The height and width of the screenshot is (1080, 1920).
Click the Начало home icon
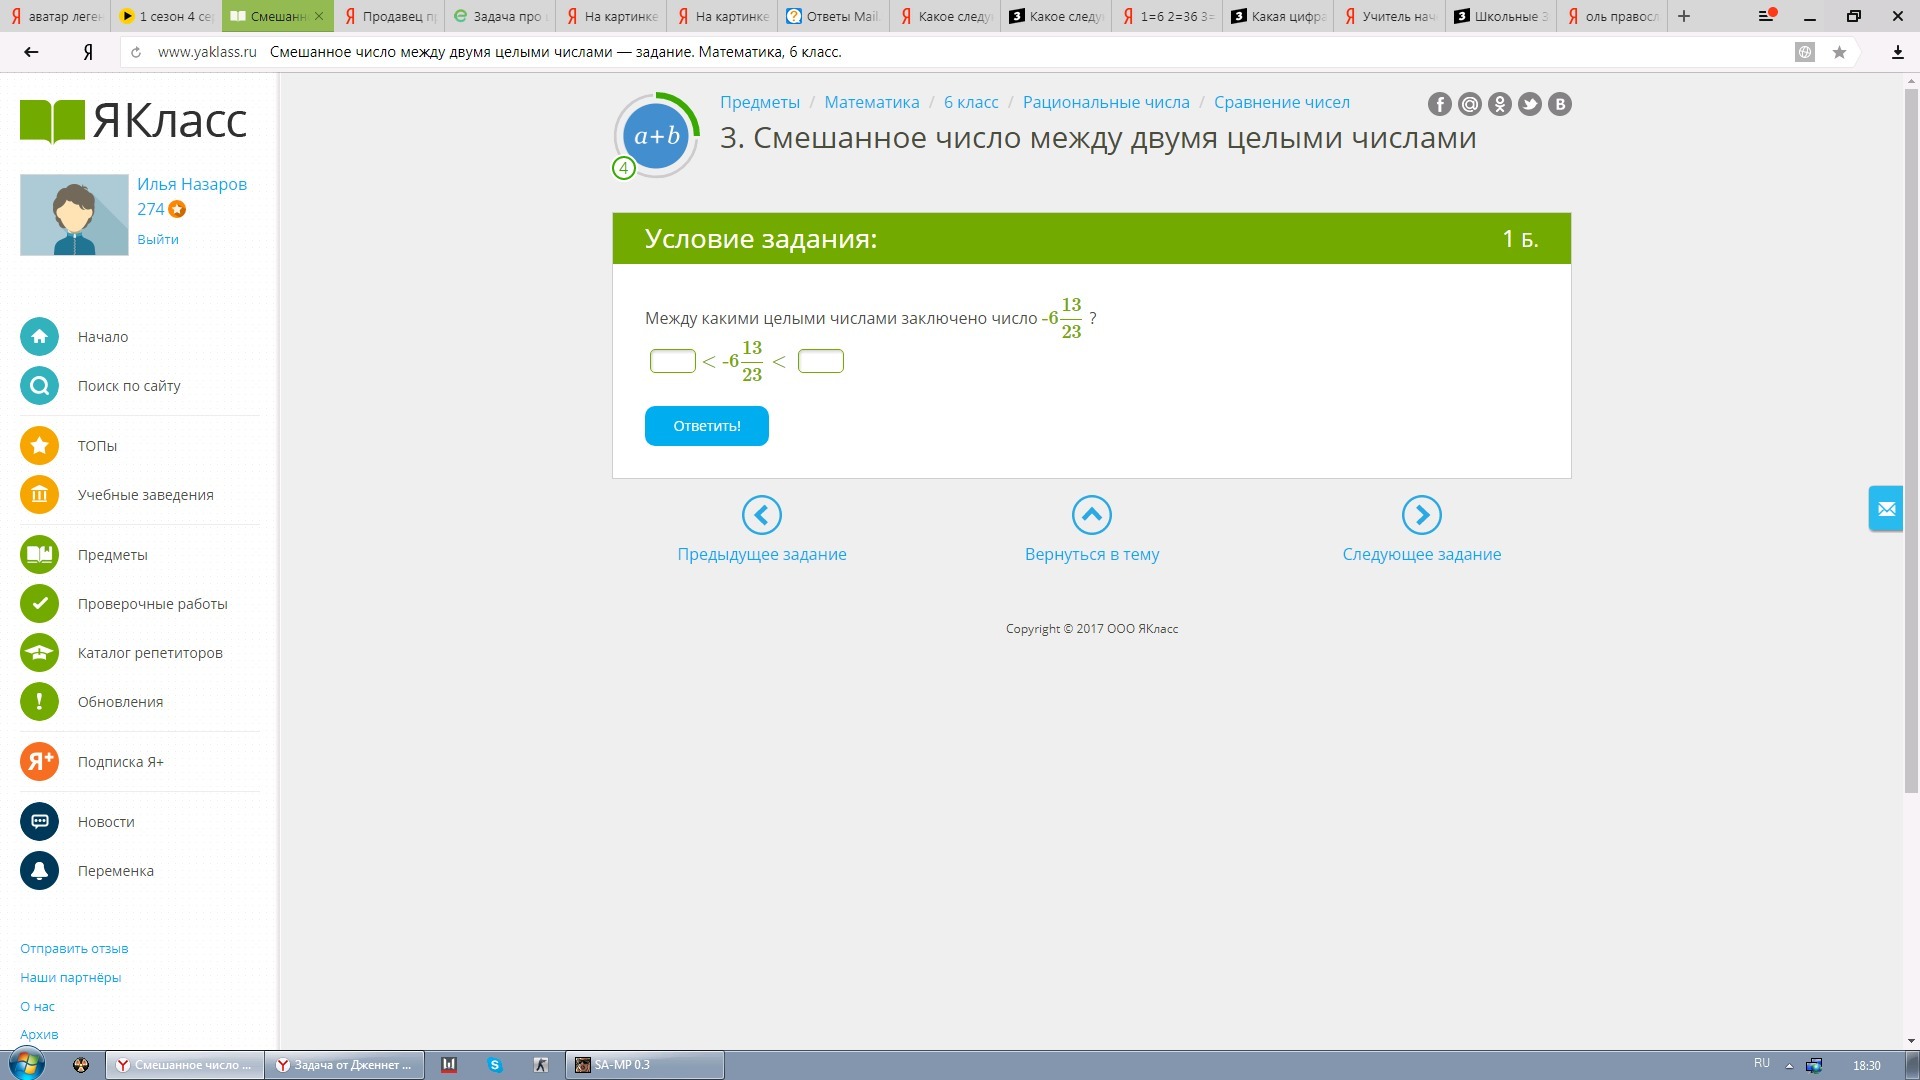(39, 337)
